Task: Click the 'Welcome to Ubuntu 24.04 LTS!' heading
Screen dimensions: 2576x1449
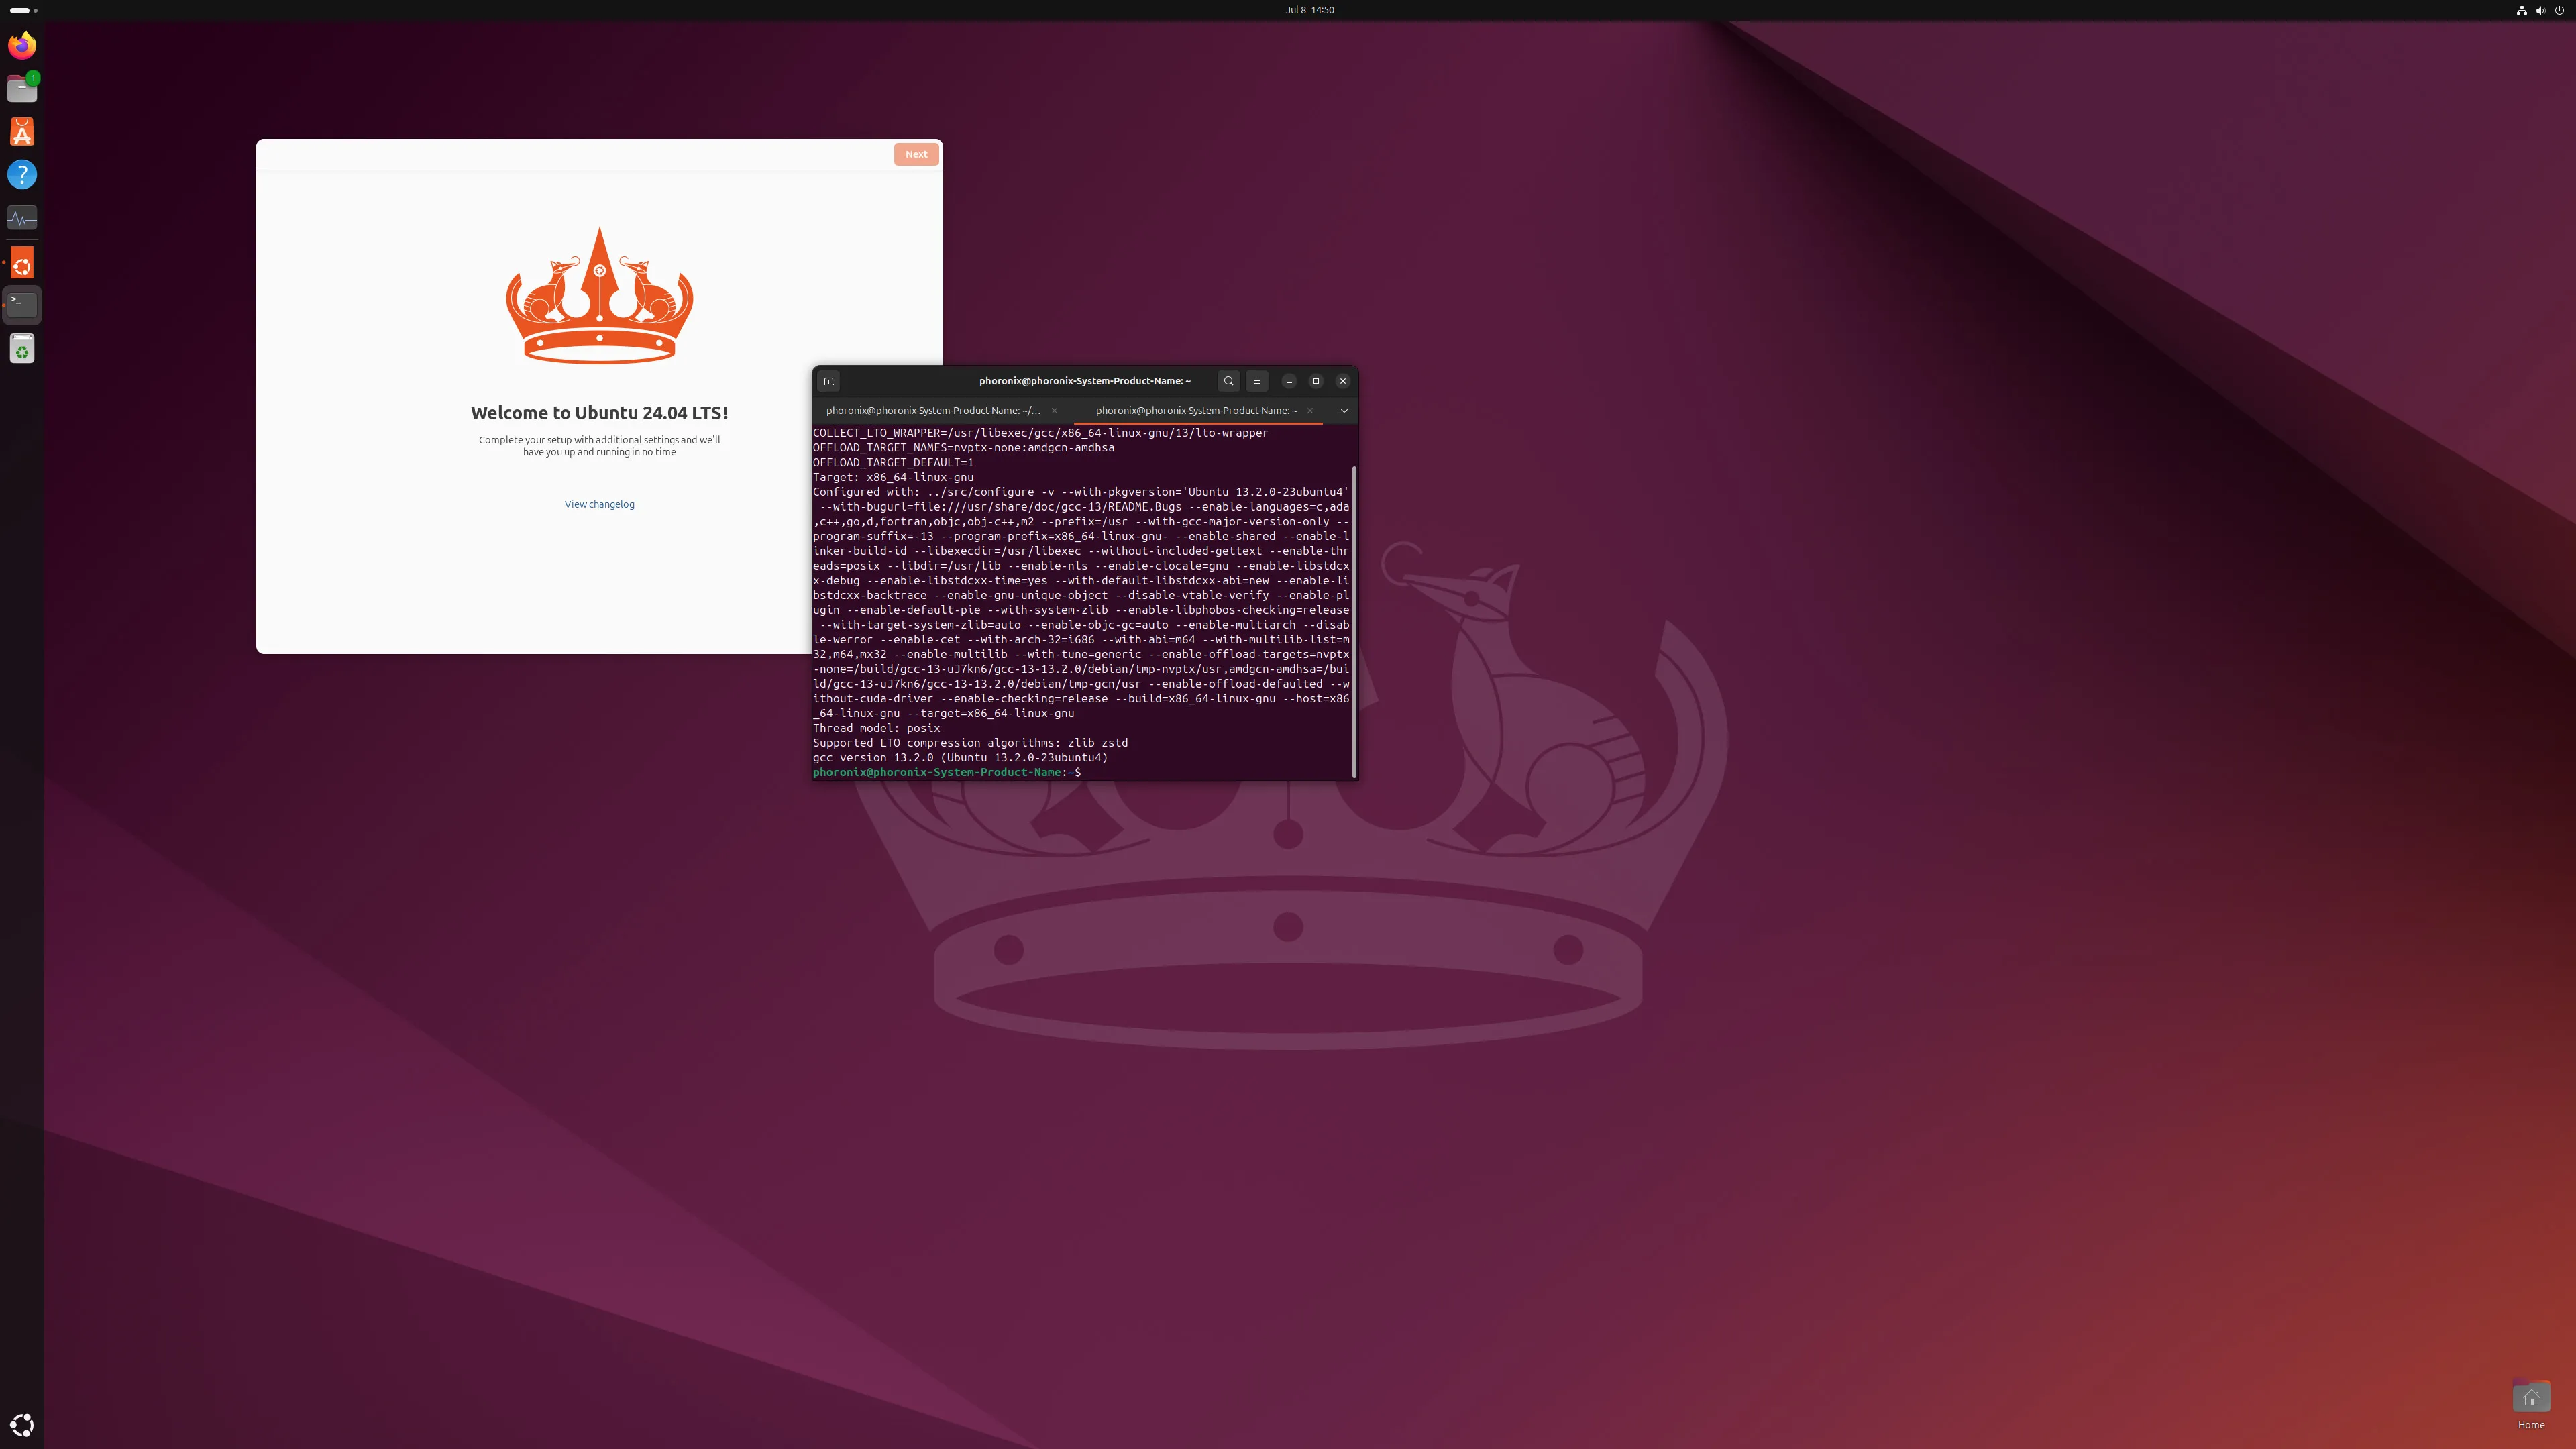Action: [599, 413]
